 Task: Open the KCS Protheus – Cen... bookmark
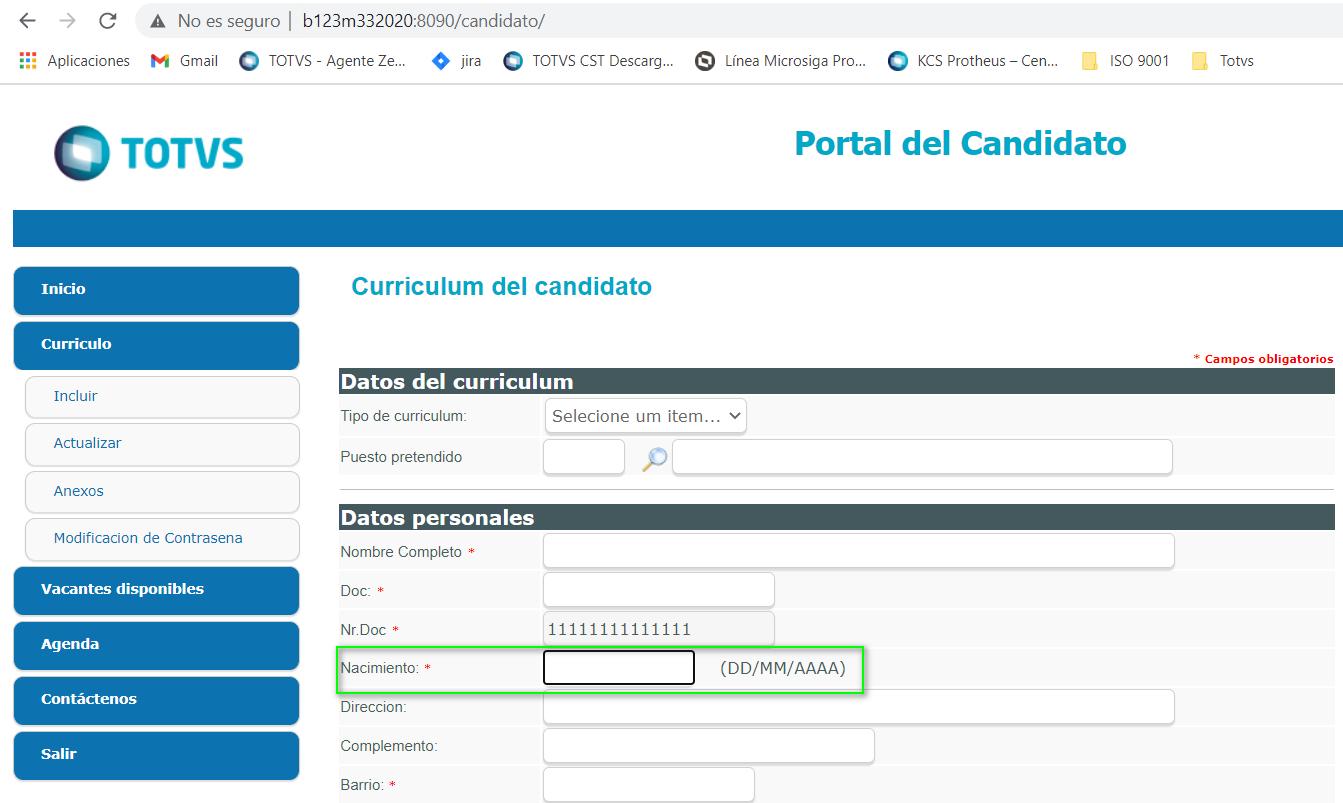click(973, 61)
